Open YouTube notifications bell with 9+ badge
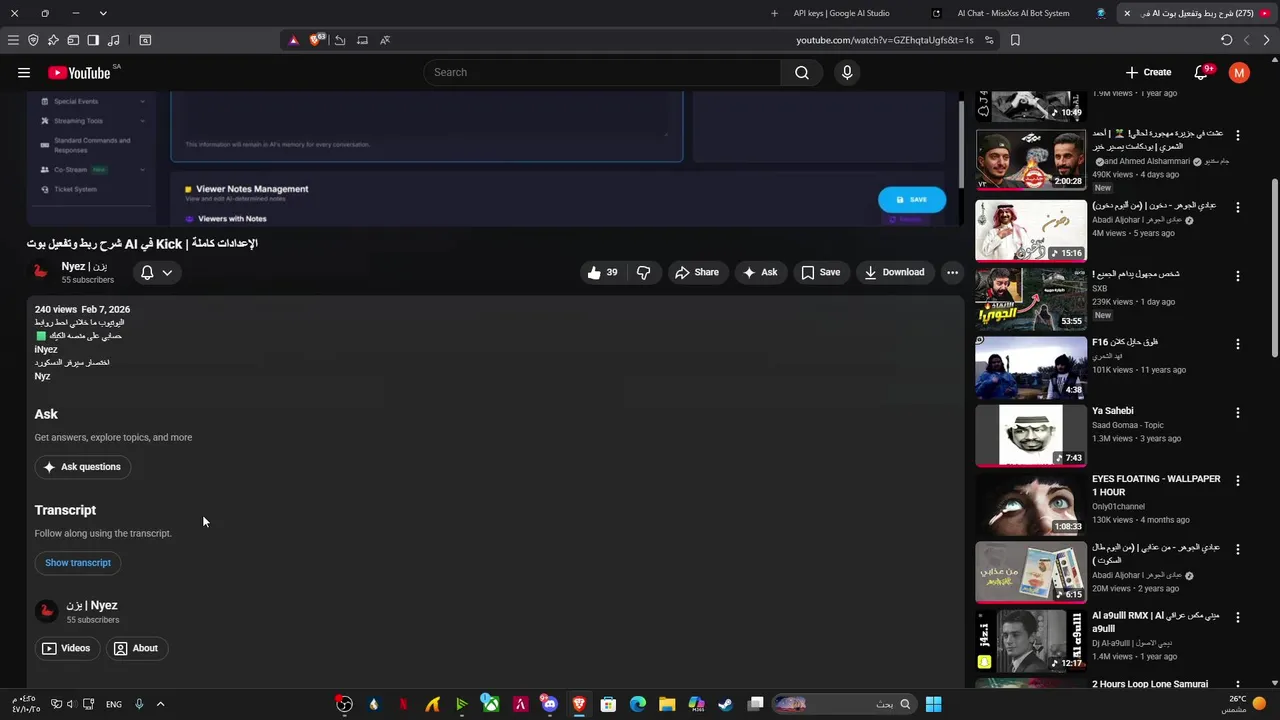This screenshot has width=1280, height=720. pyautogui.click(x=1203, y=72)
